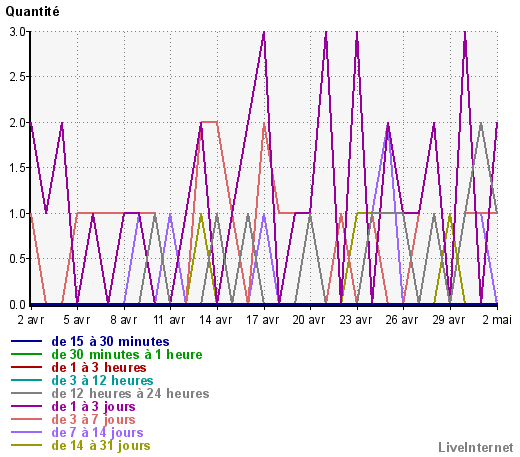Click the 'de 30 minutes à 1 heure' legend label
This screenshot has height=457, width=520.
127,355
